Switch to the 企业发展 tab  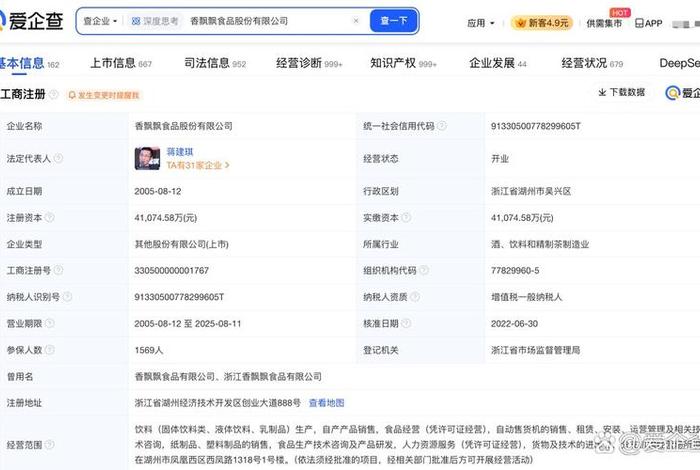(x=498, y=63)
